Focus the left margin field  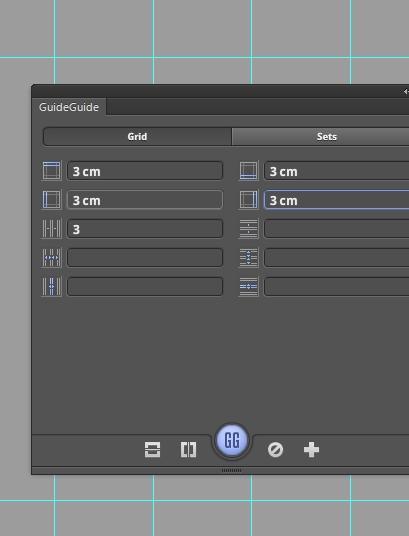coord(145,200)
